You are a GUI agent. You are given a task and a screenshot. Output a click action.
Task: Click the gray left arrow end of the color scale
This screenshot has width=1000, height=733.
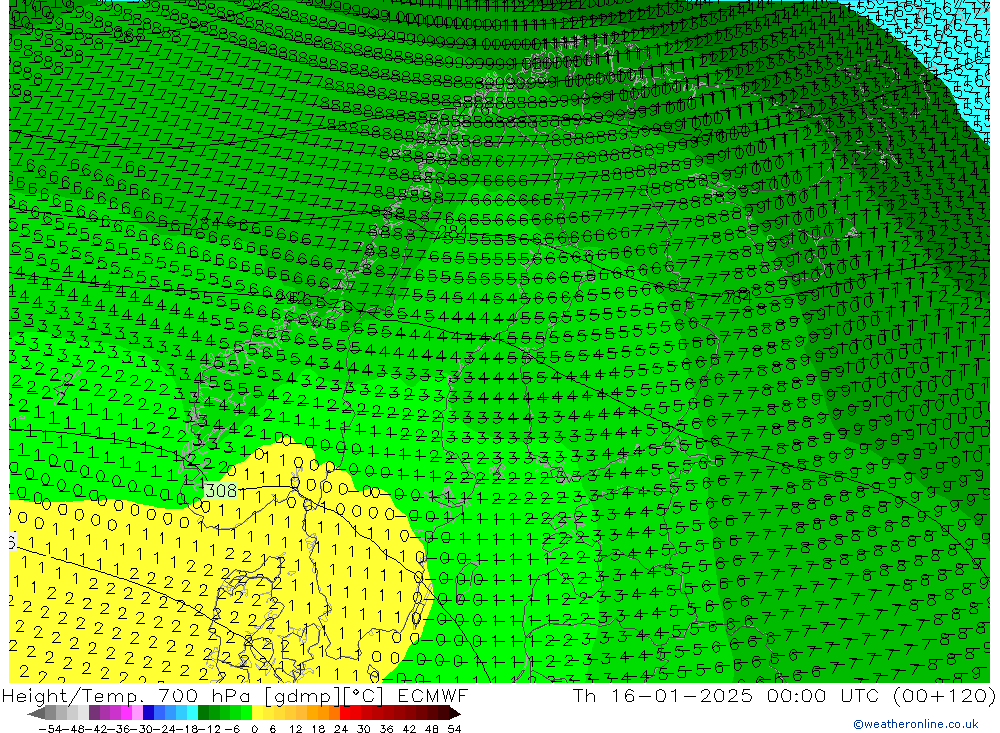click(36, 714)
